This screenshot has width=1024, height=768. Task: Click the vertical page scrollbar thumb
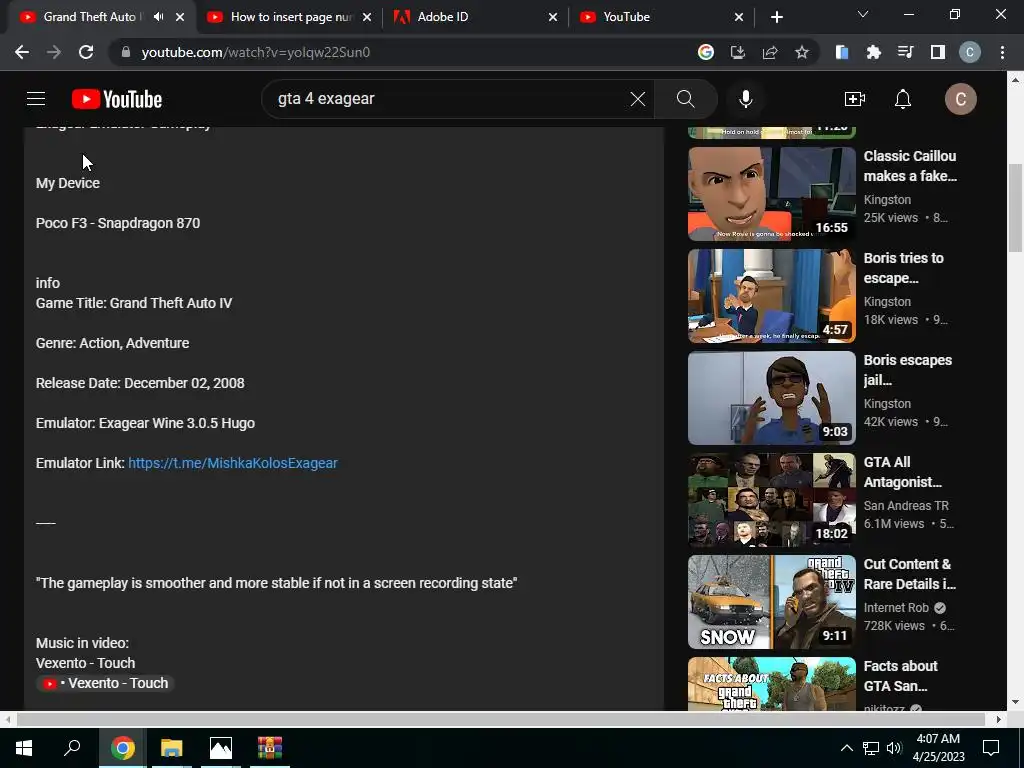pyautogui.click(x=1015, y=208)
